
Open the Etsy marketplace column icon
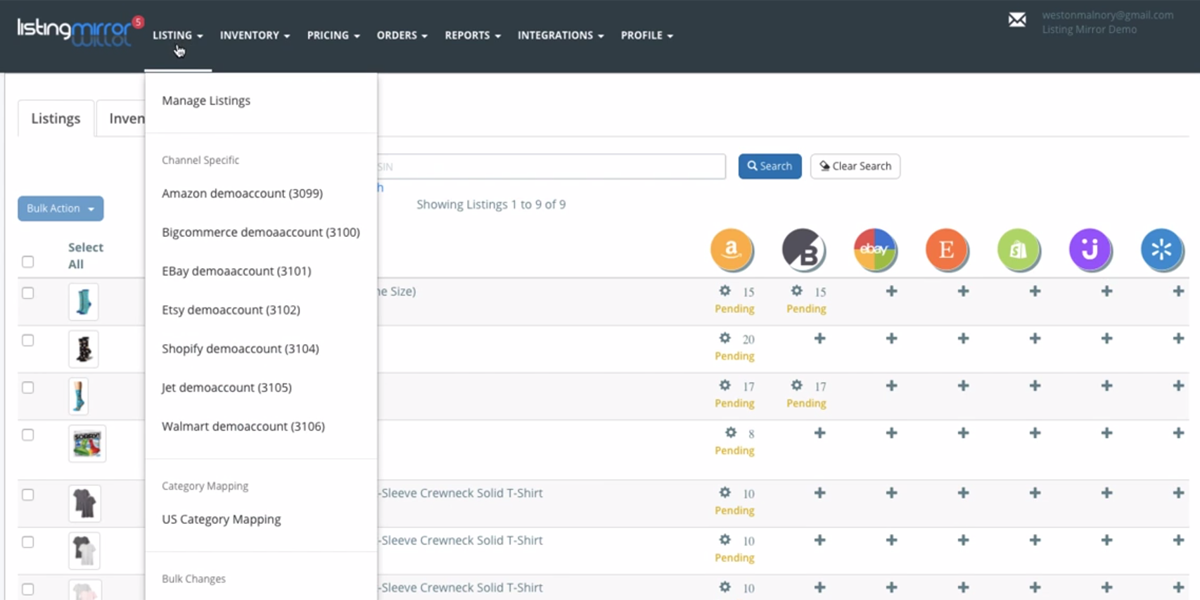[x=947, y=249]
